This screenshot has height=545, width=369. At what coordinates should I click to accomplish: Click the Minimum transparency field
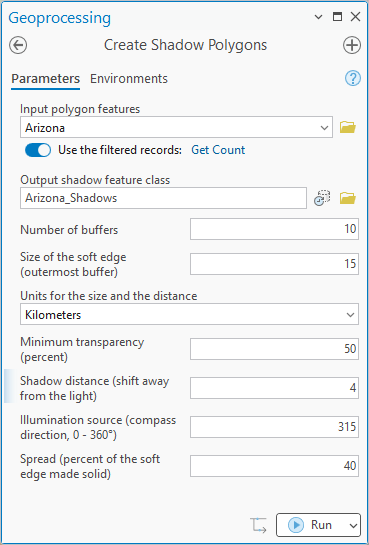[x=274, y=349]
